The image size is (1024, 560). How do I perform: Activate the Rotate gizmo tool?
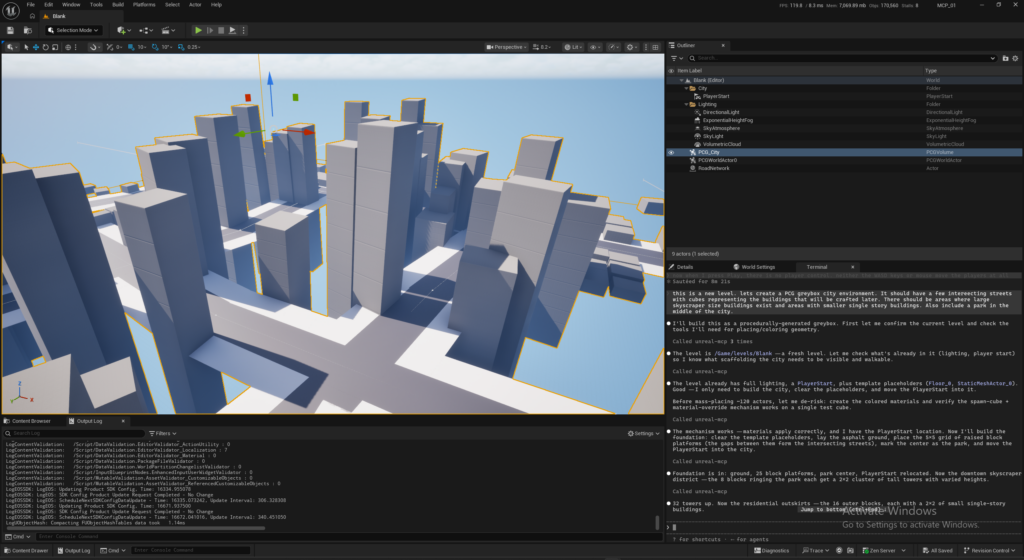[x=45, y=47]
